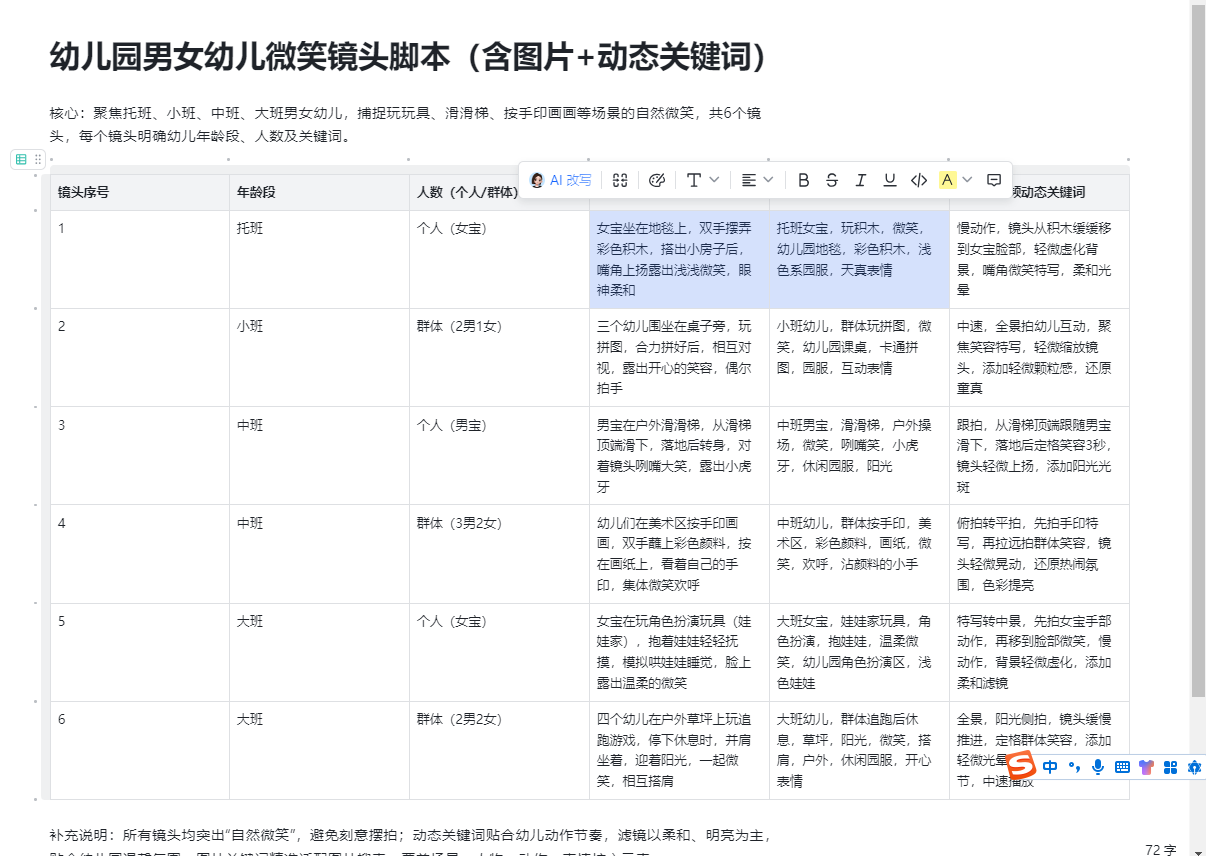The width and height of the screenshot is (1206, 856).
Task: Click the cell starting 幼儿们在美术区按手印画
Action: 680,553
